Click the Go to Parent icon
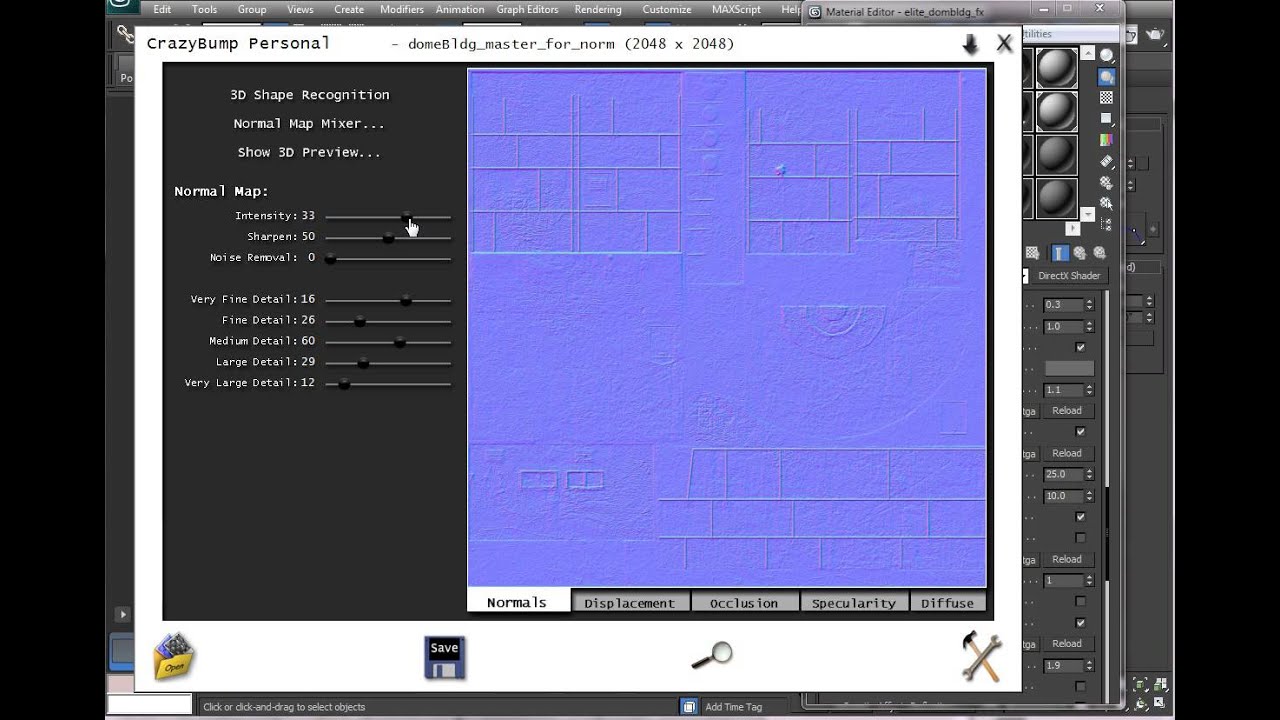 (x=1081, y=253)
